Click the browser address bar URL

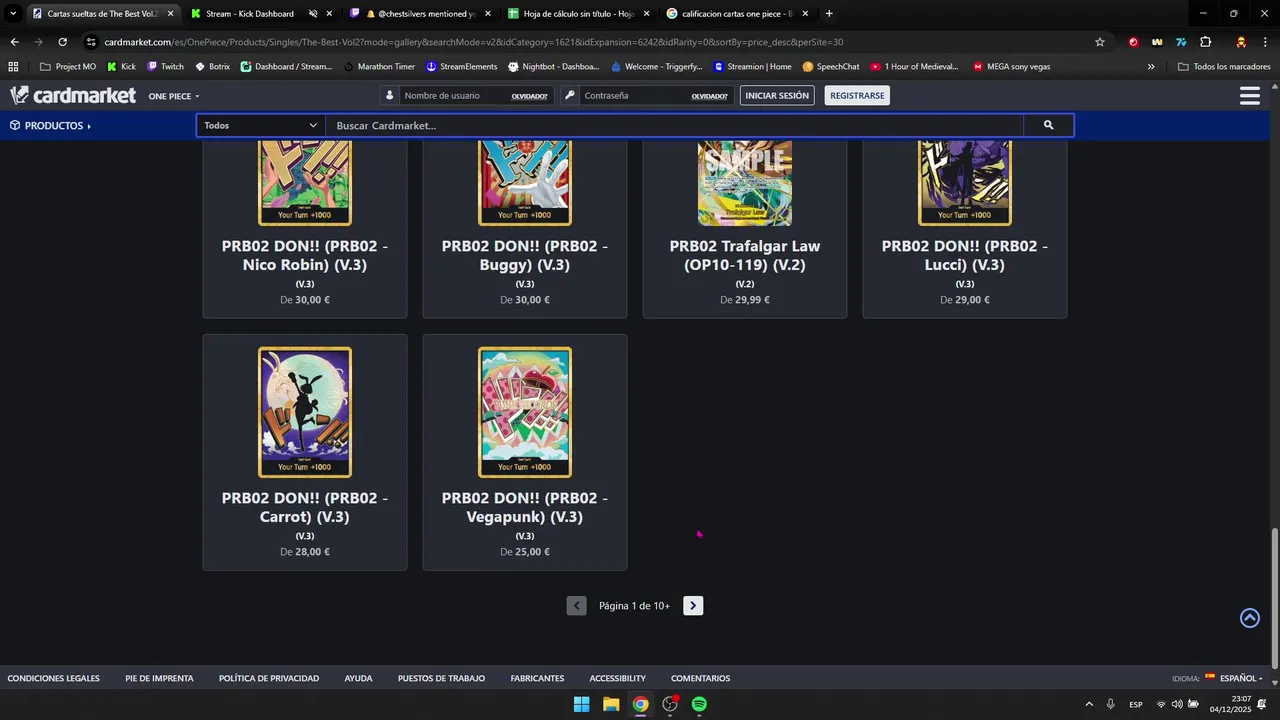click(x=473, y=42)
